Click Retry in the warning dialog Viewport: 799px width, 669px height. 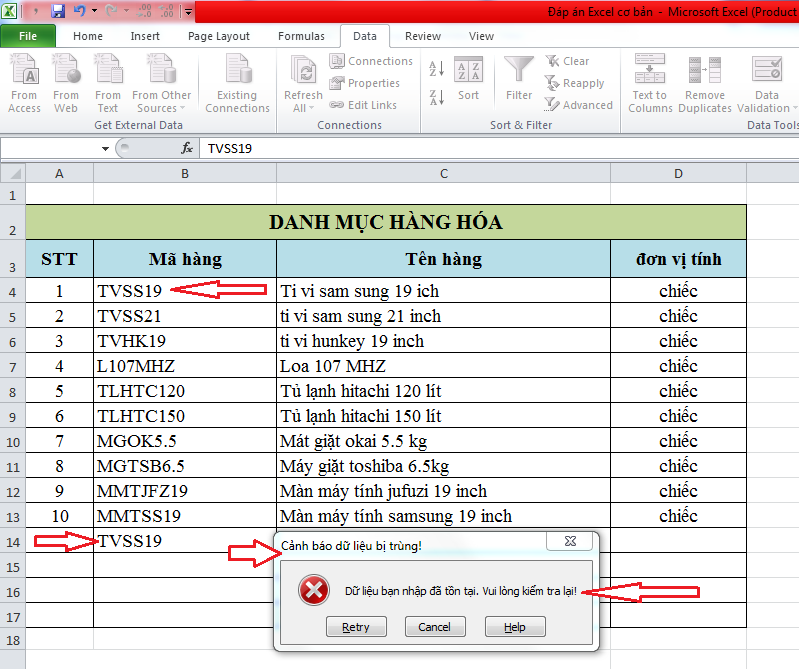(356, 627)
